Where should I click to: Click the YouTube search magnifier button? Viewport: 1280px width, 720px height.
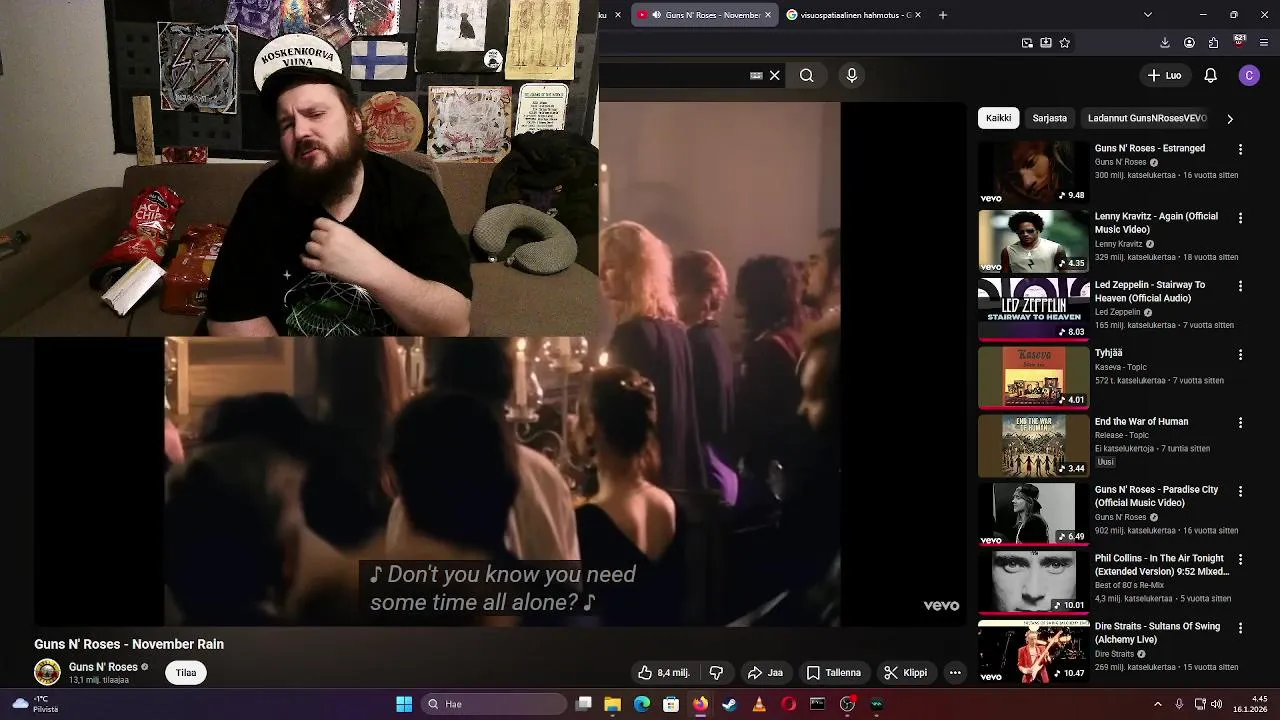806,75
